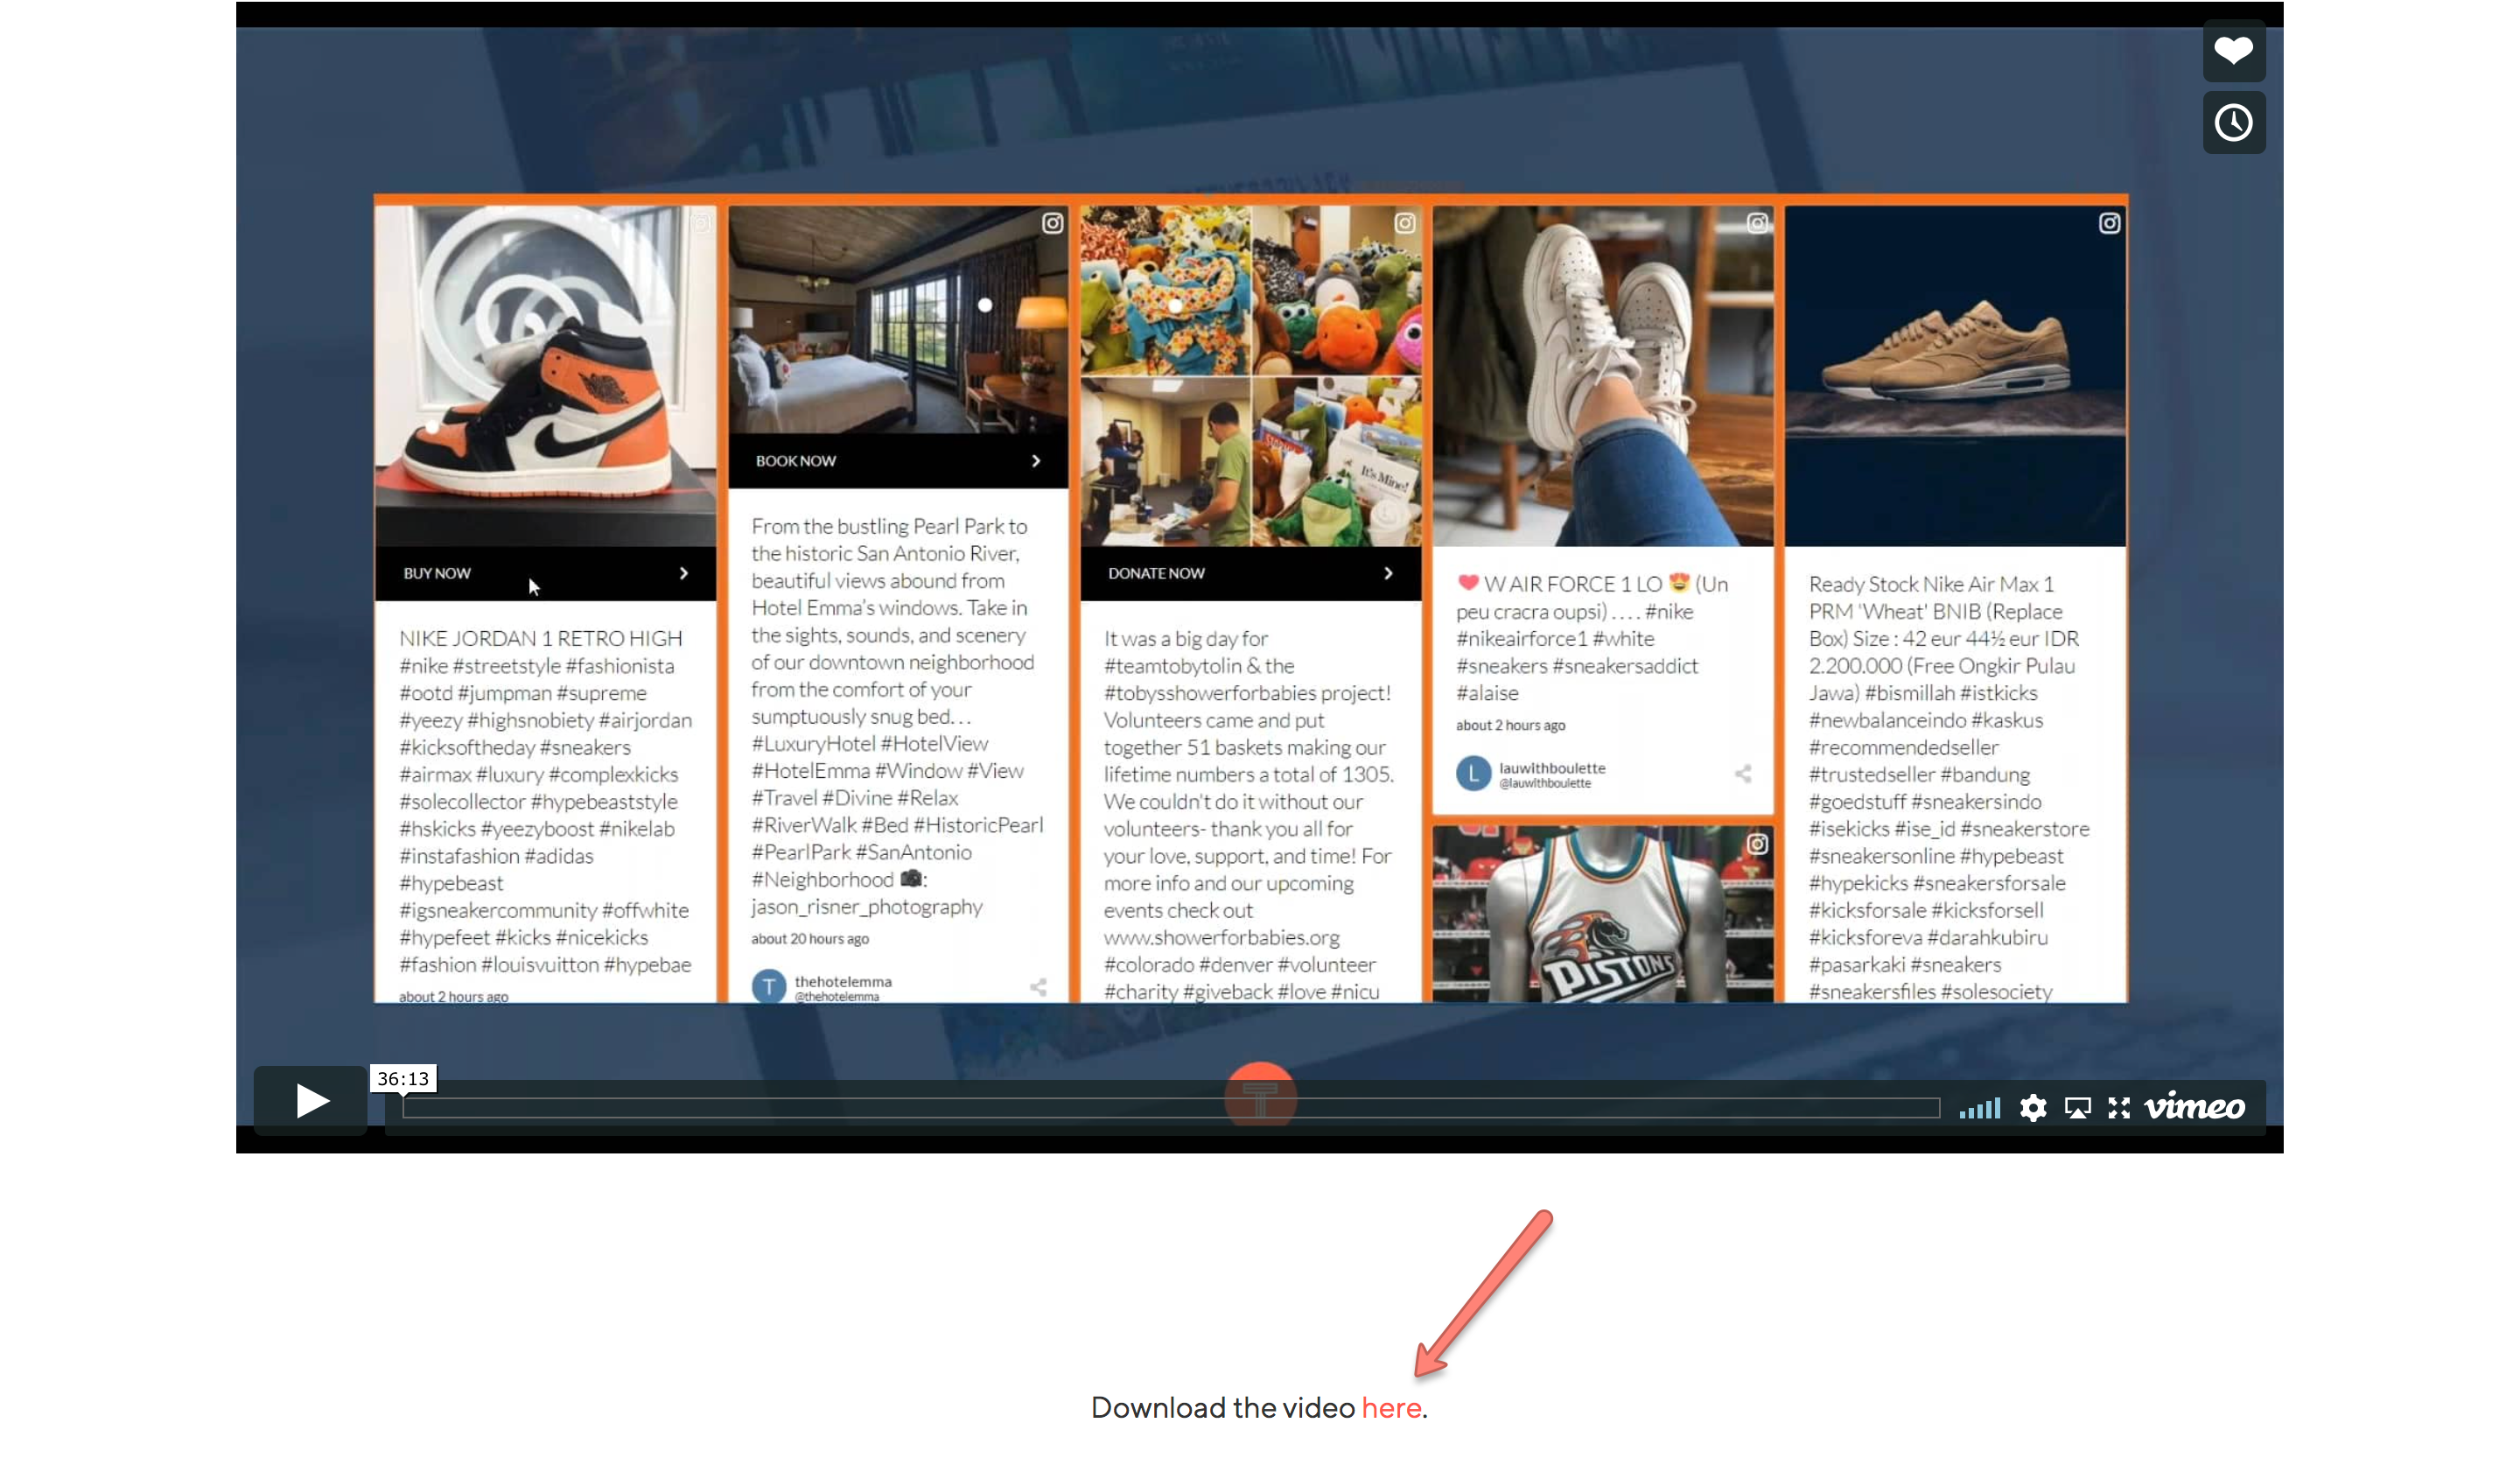Viewport: 2520px width, 1458px height.
Task: Open the stuffed animals collage image
Action: [x=1250, y=376]
